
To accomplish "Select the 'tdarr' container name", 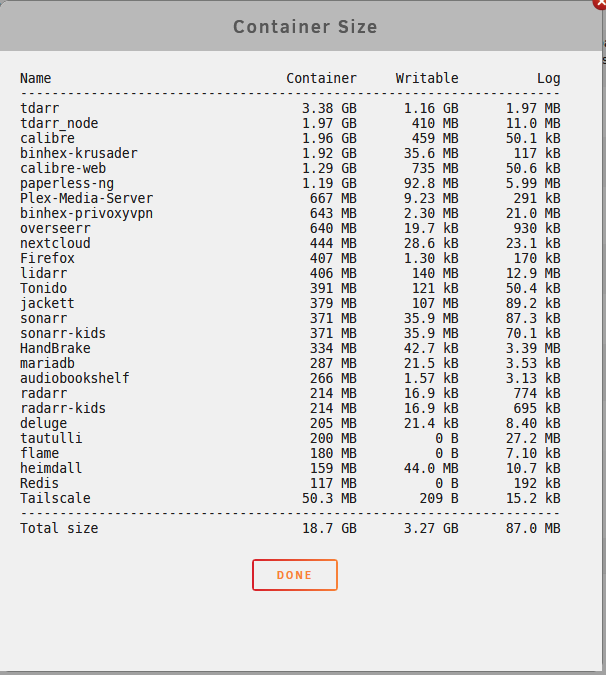I will (x=40, y=108).
